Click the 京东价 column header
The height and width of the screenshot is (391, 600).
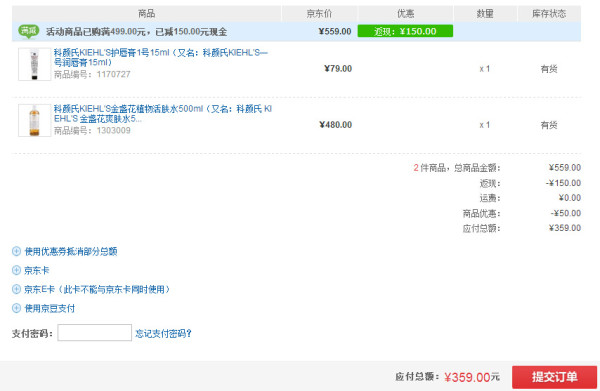pyautogui.click(x=320, y=14)
